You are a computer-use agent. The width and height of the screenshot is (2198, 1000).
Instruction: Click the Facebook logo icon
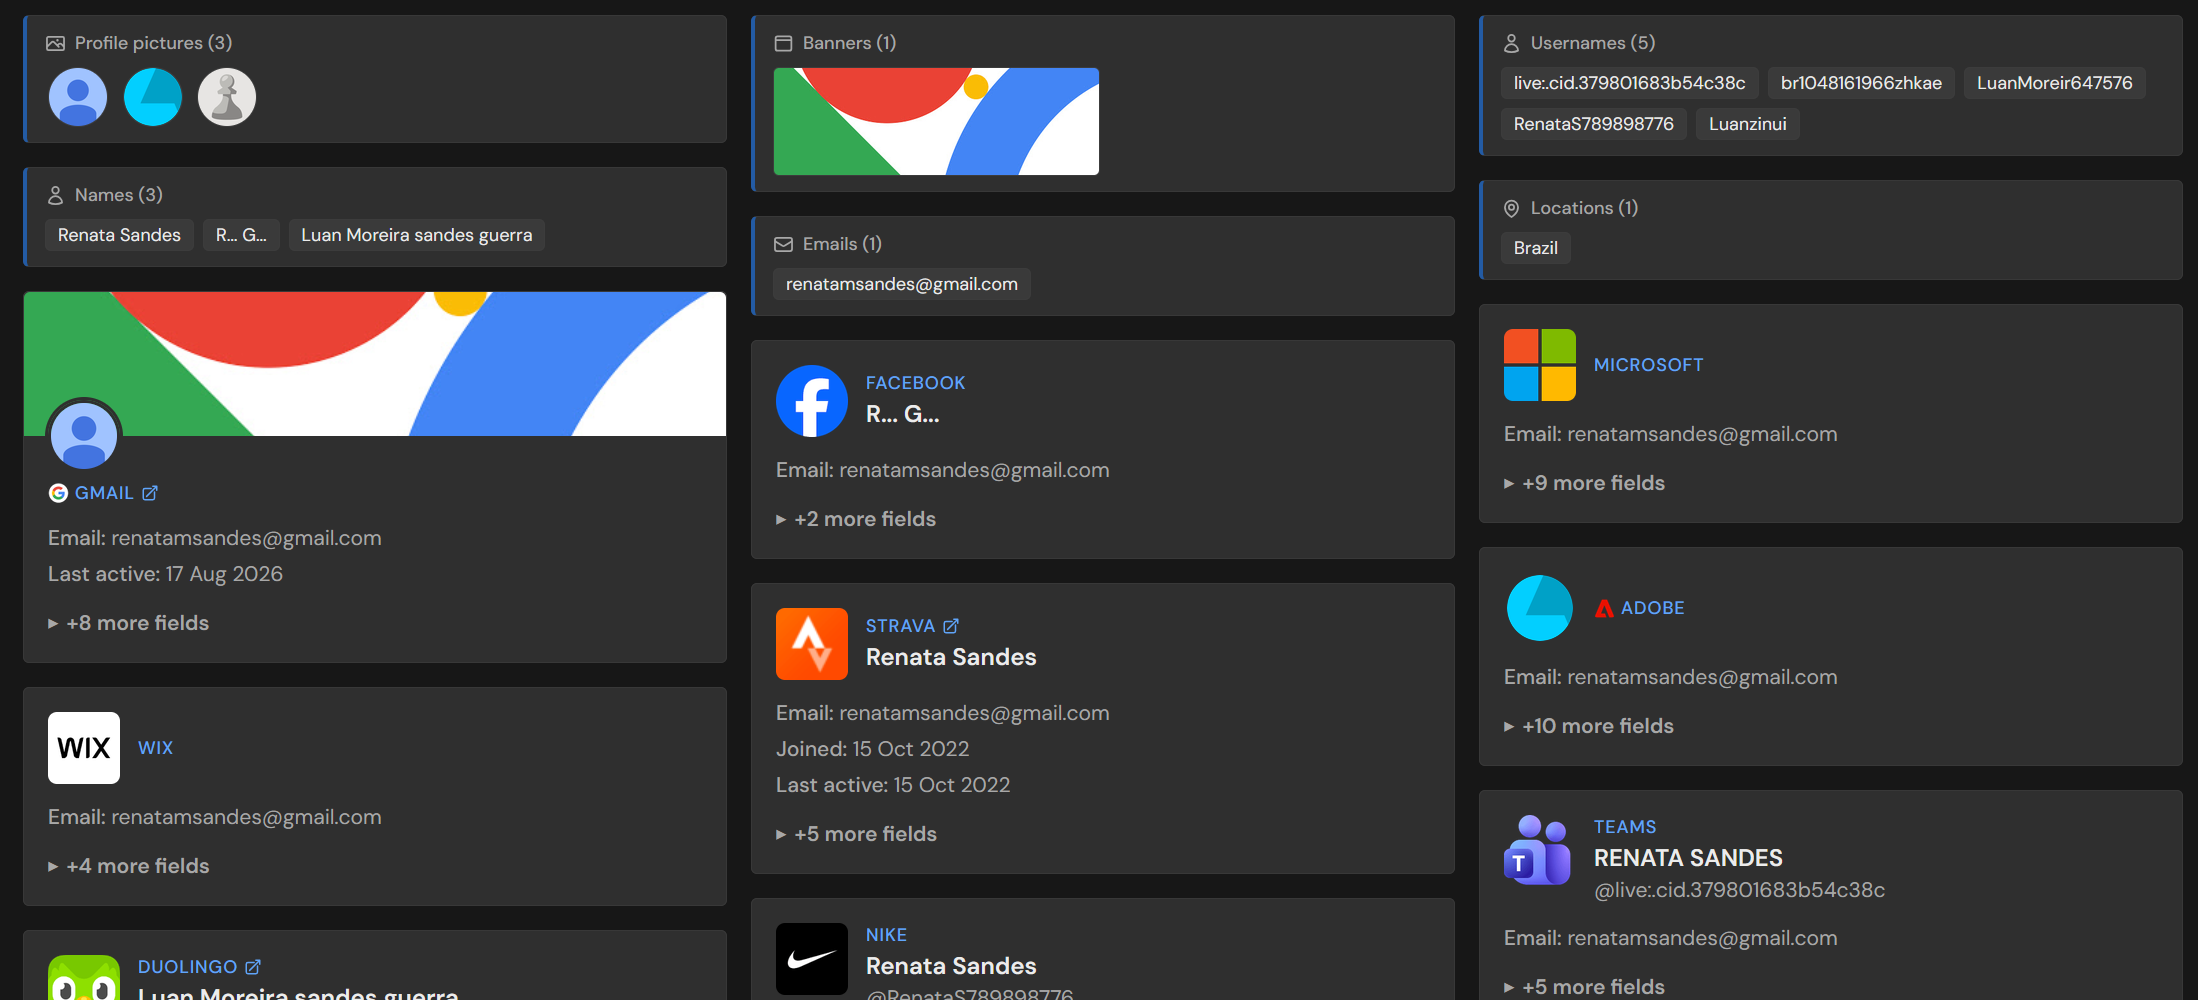pos(812,401)
